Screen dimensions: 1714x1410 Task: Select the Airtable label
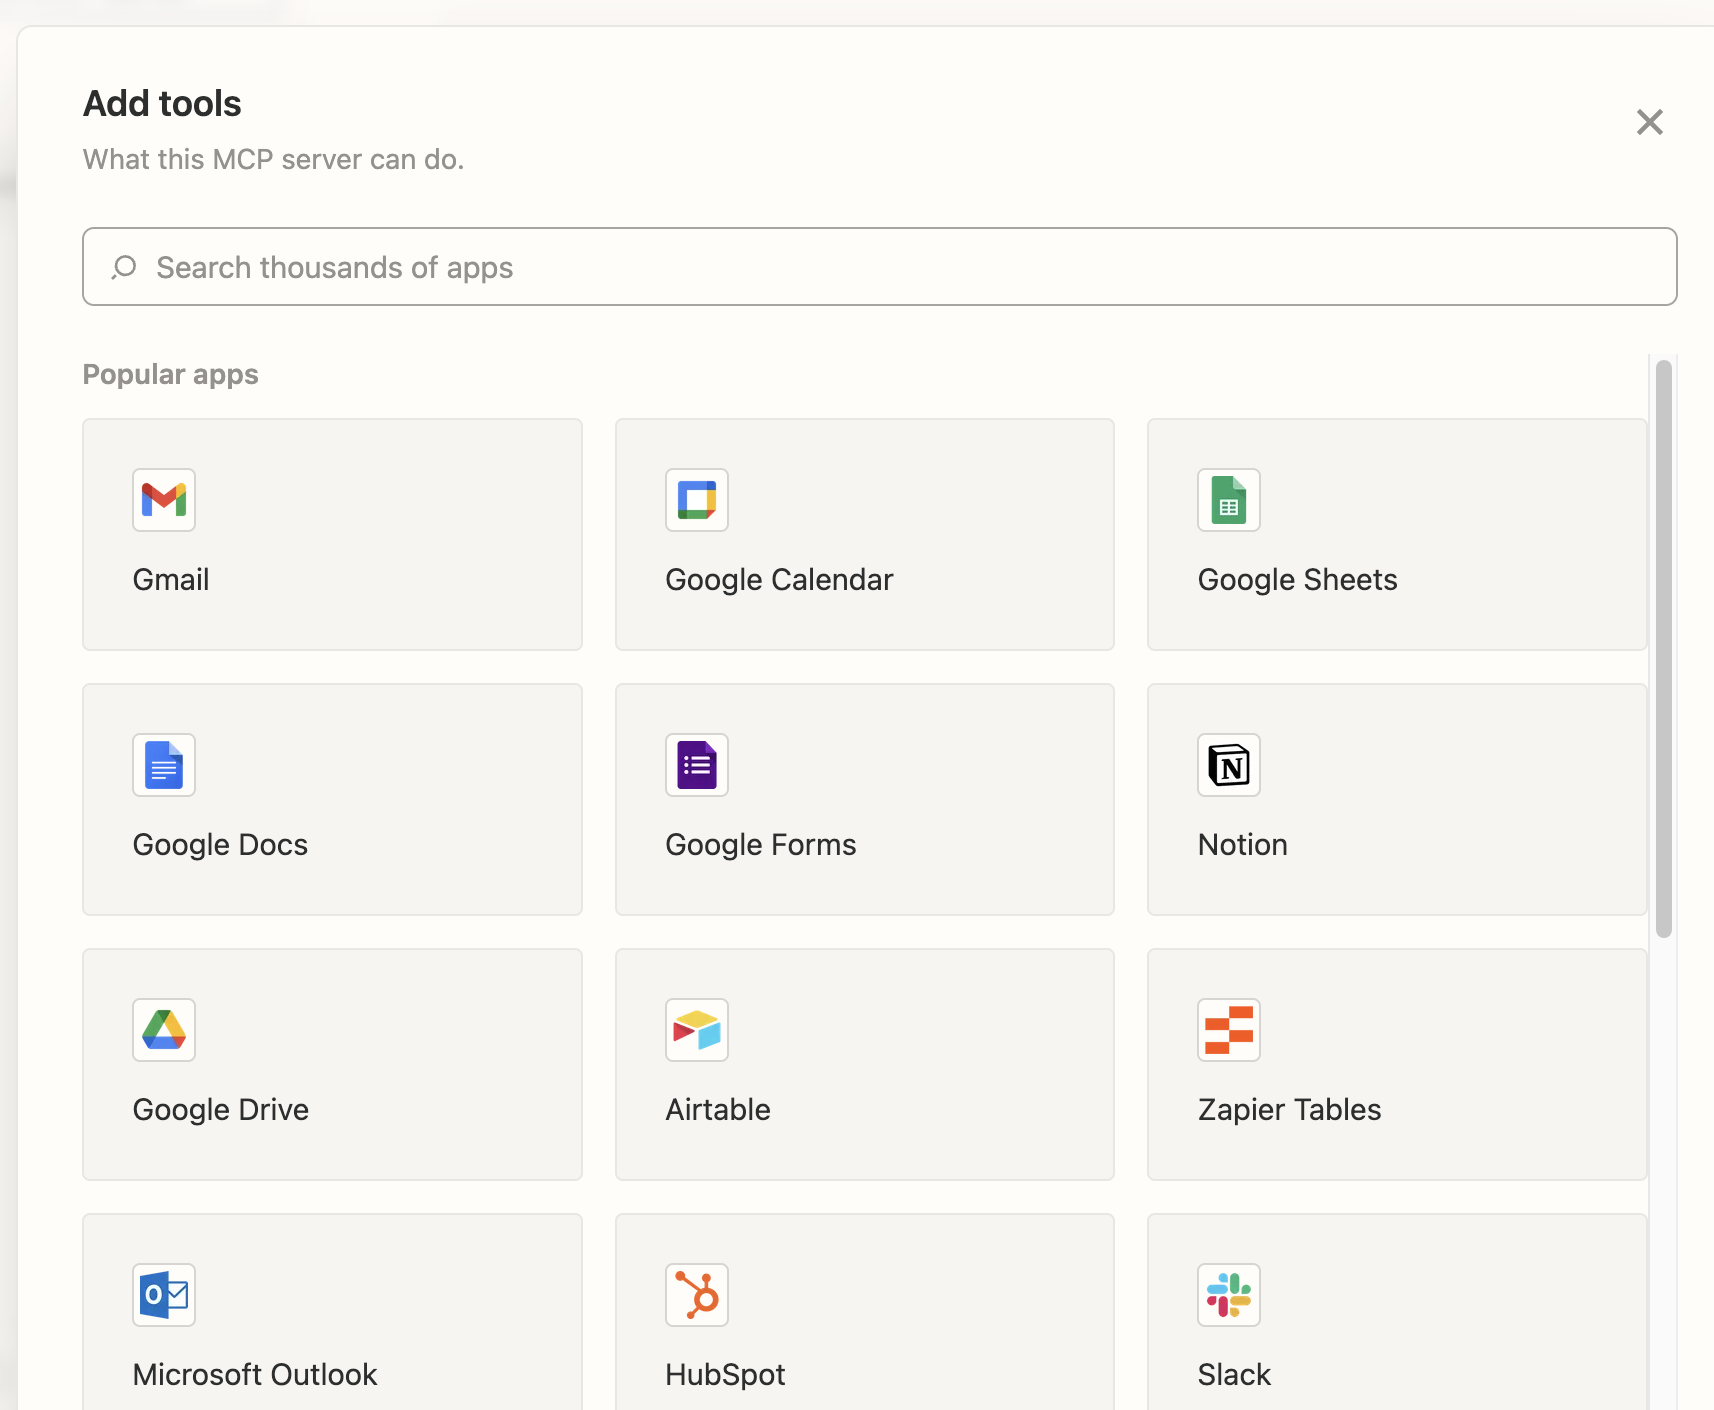pyautogui.click(x=718, y=1110)
